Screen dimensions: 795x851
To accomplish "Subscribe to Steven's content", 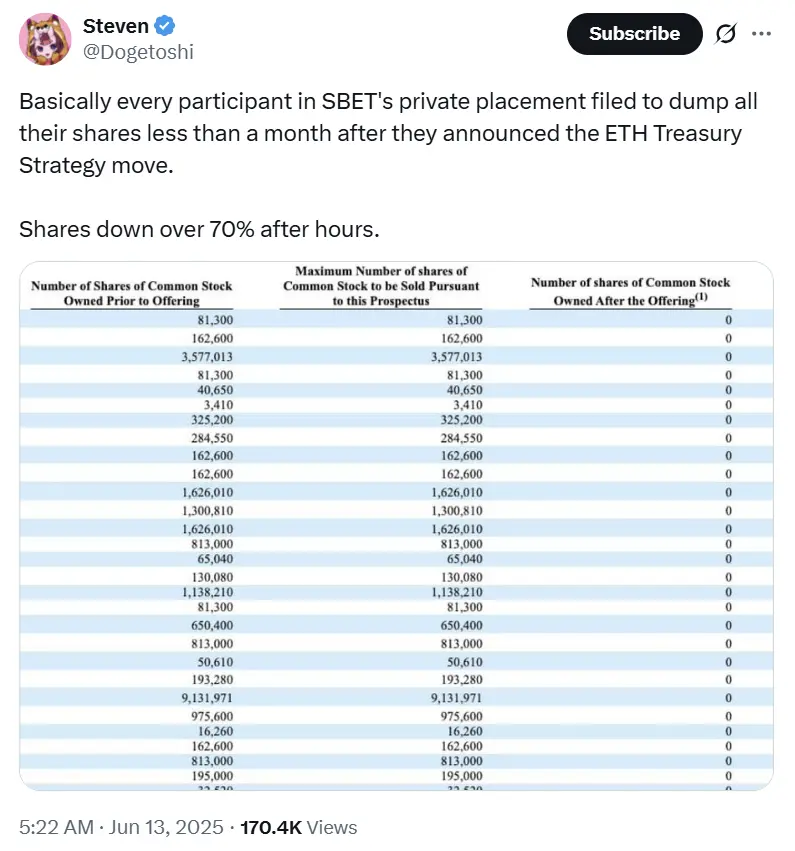I will (x=634, y=33).
